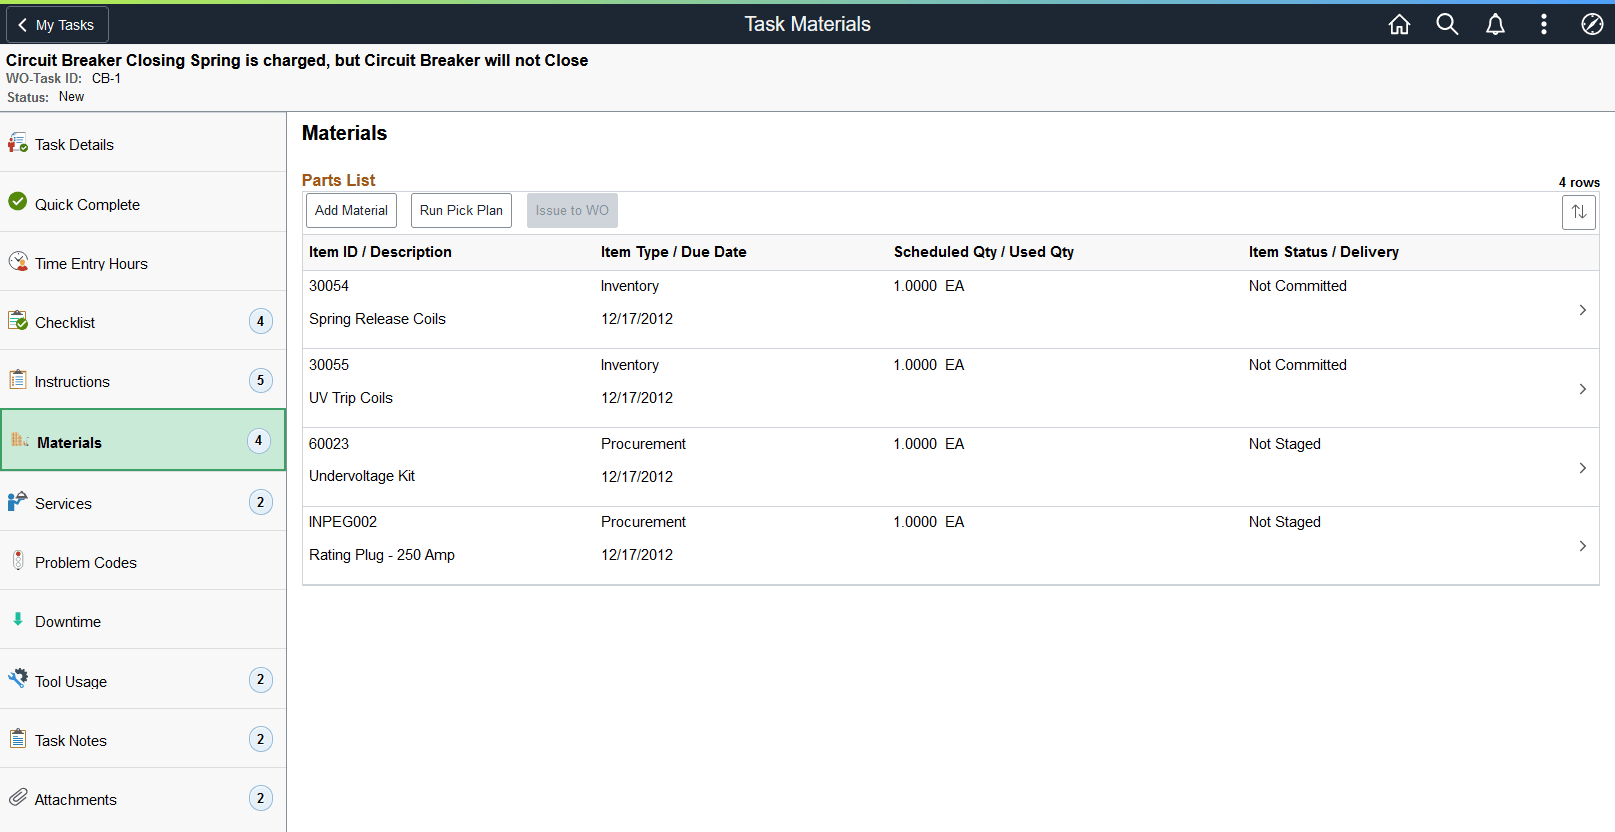Open the NavBar compass icon
Image resolution: width=1615 pixels, height=832 pixels.
1592,24
